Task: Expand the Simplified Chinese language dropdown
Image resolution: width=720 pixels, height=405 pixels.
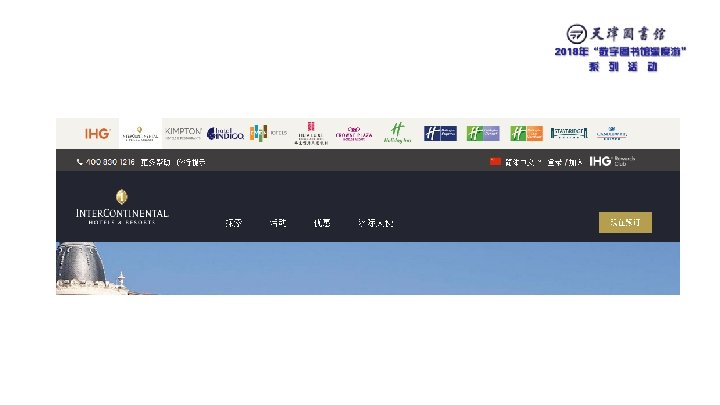Action: point(523,162)
